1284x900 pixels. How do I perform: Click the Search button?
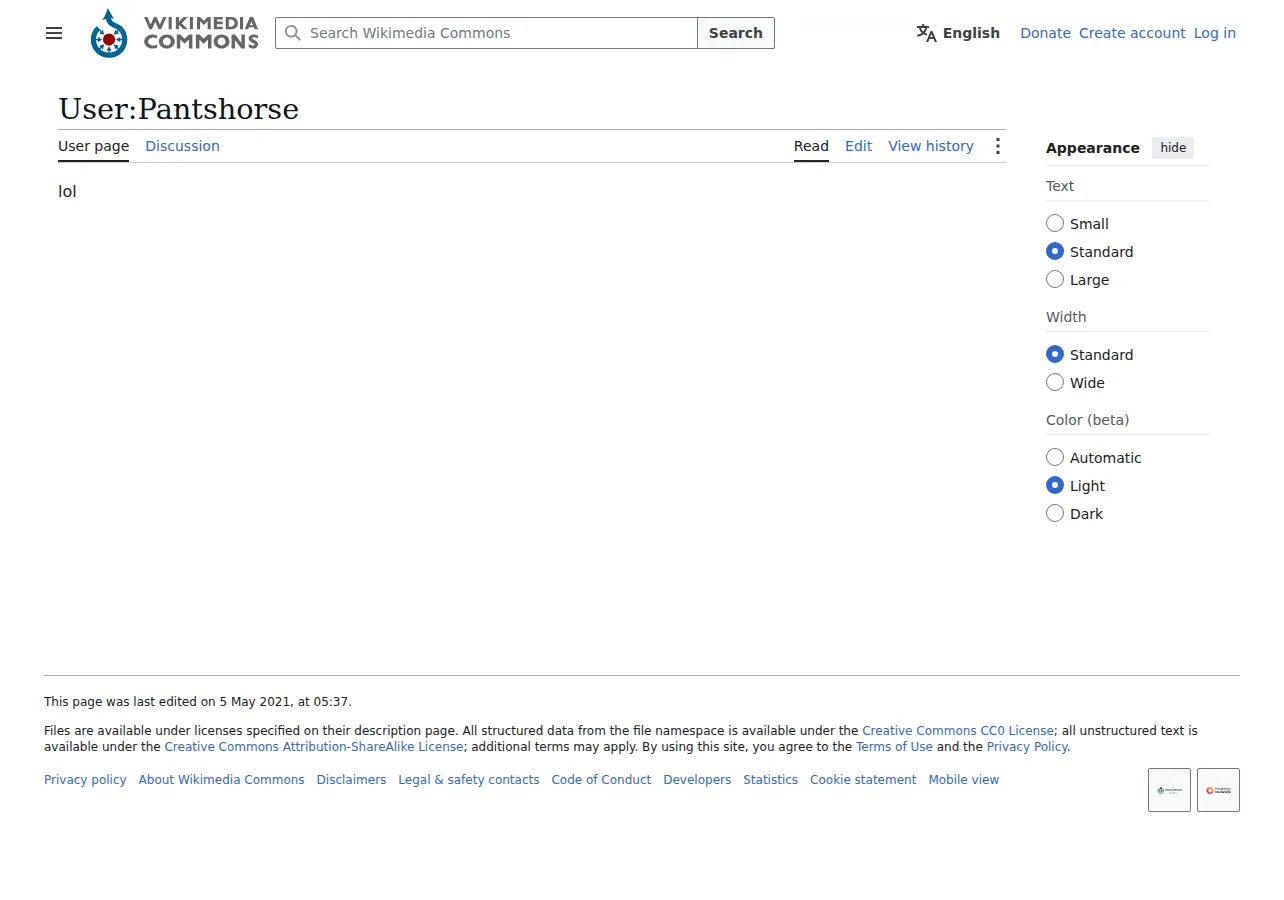736,33
